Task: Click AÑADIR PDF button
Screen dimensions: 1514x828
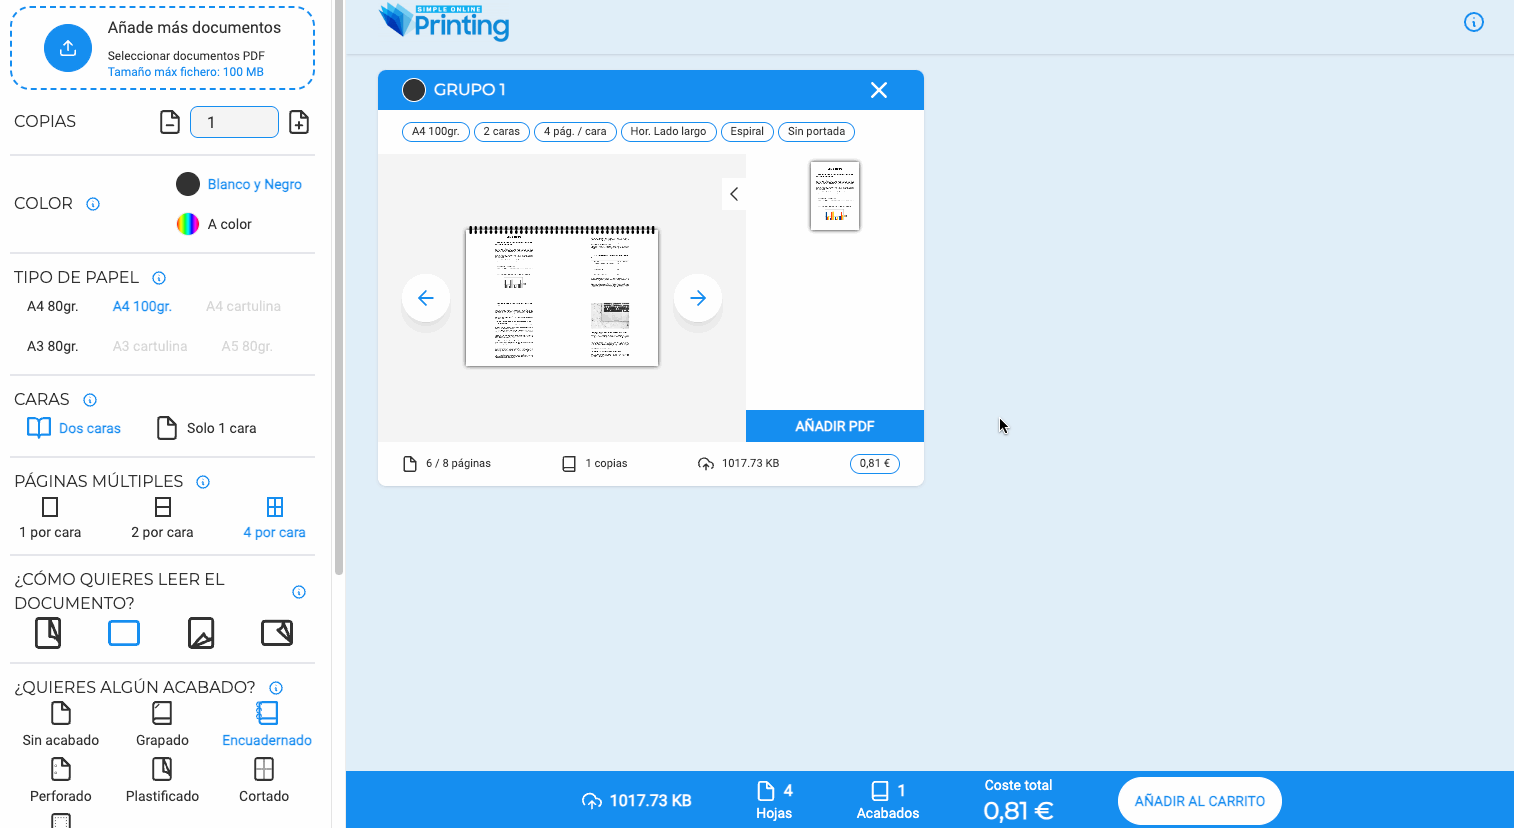Action: (x=835, y=426)
